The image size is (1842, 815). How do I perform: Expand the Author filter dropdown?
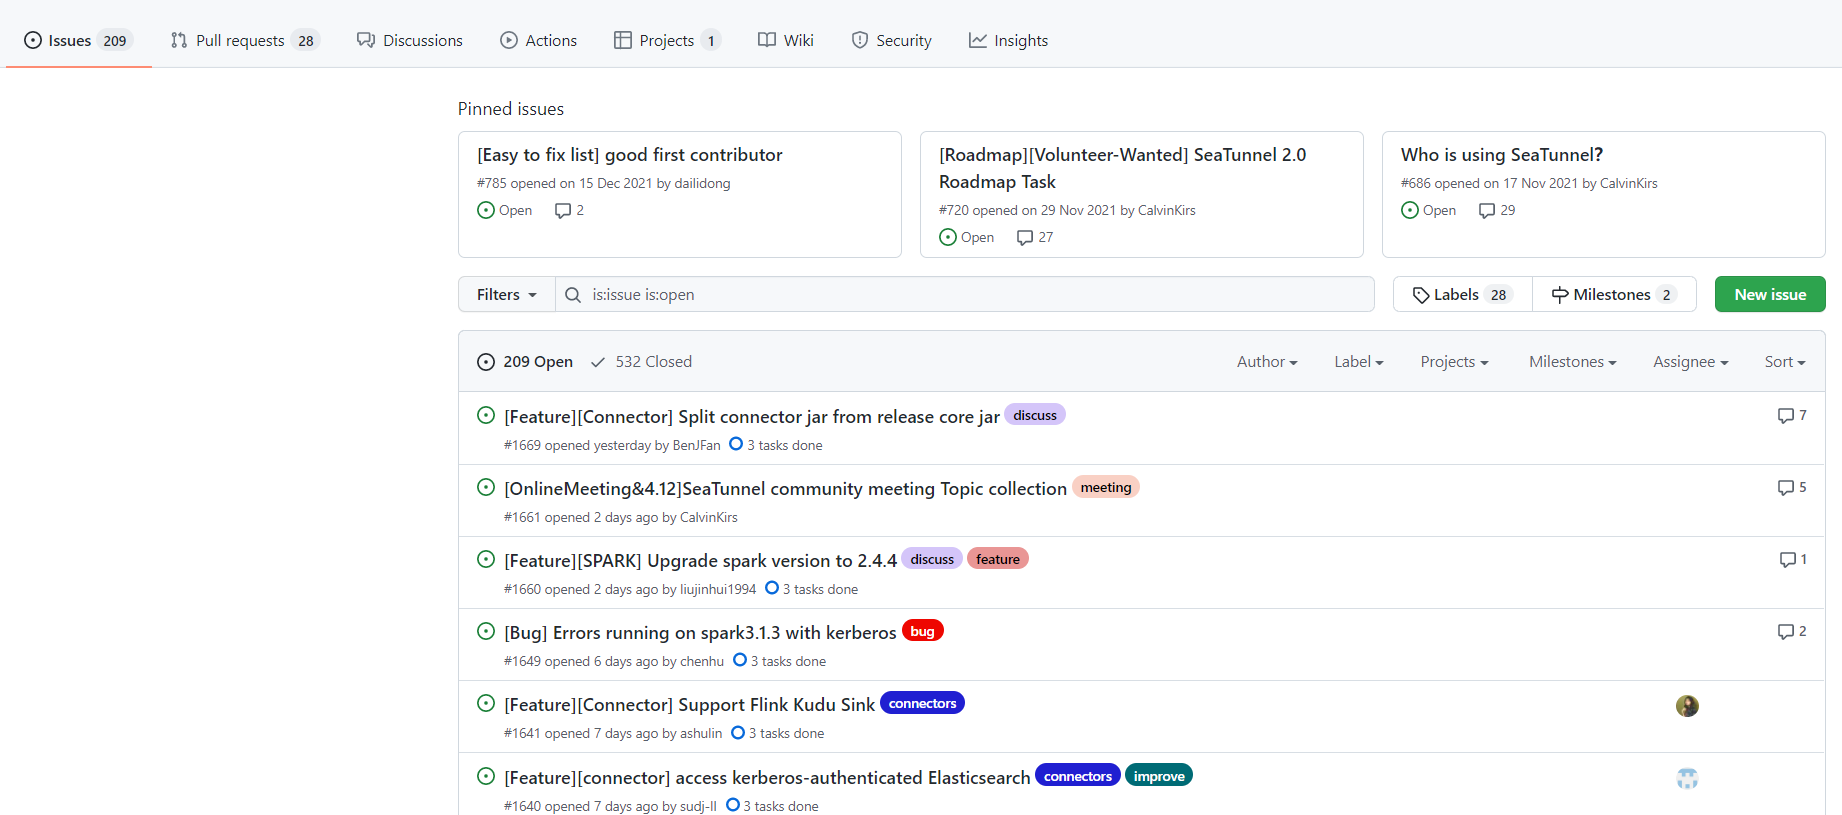[x=1266, y=362]
